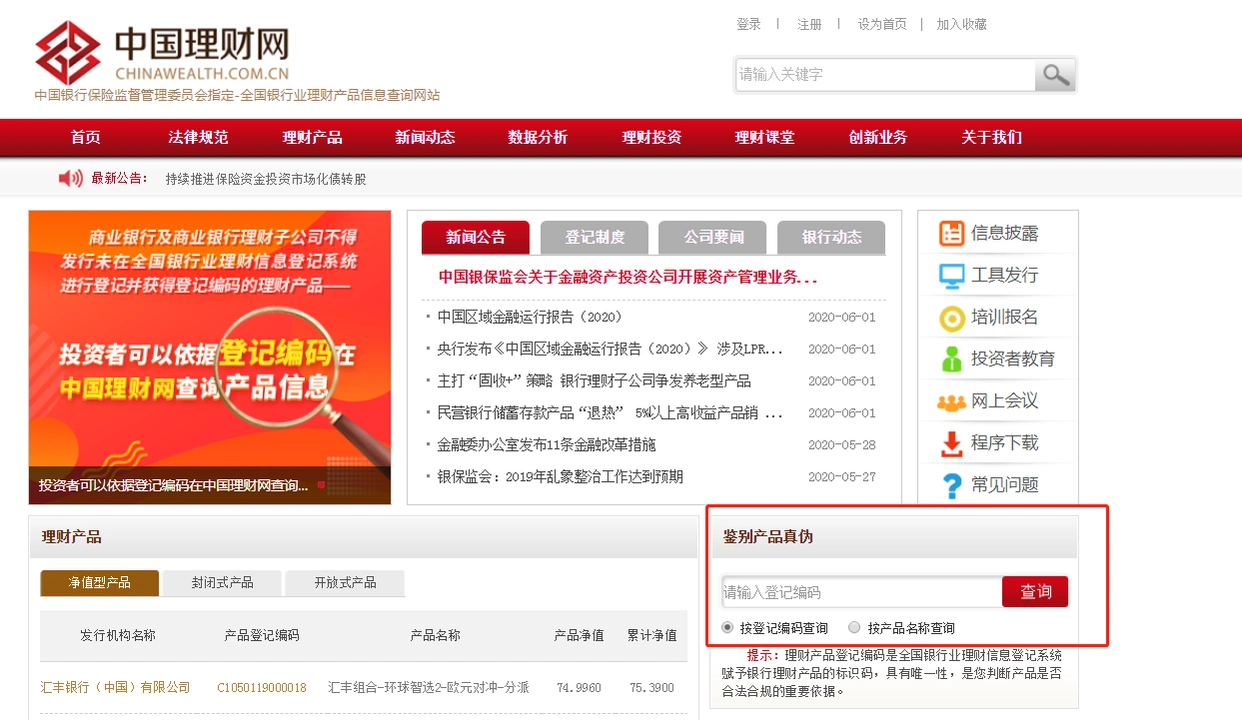1242x720 pixels.
Task: Select 净值型产品 tab
Action: (100, 583)
